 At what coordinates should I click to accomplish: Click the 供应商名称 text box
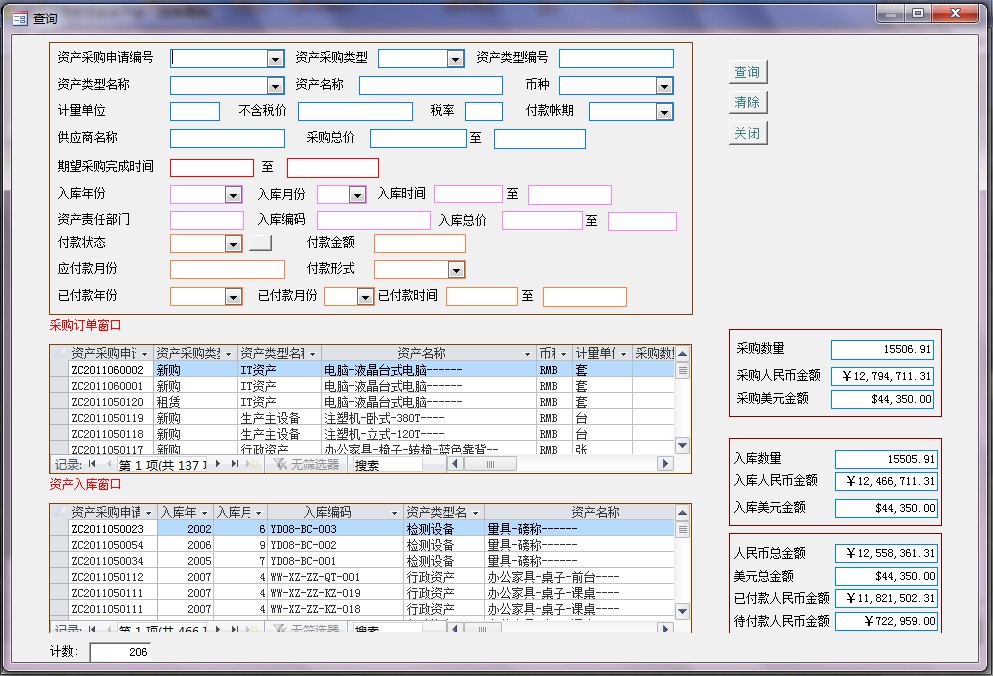(227, 139)
